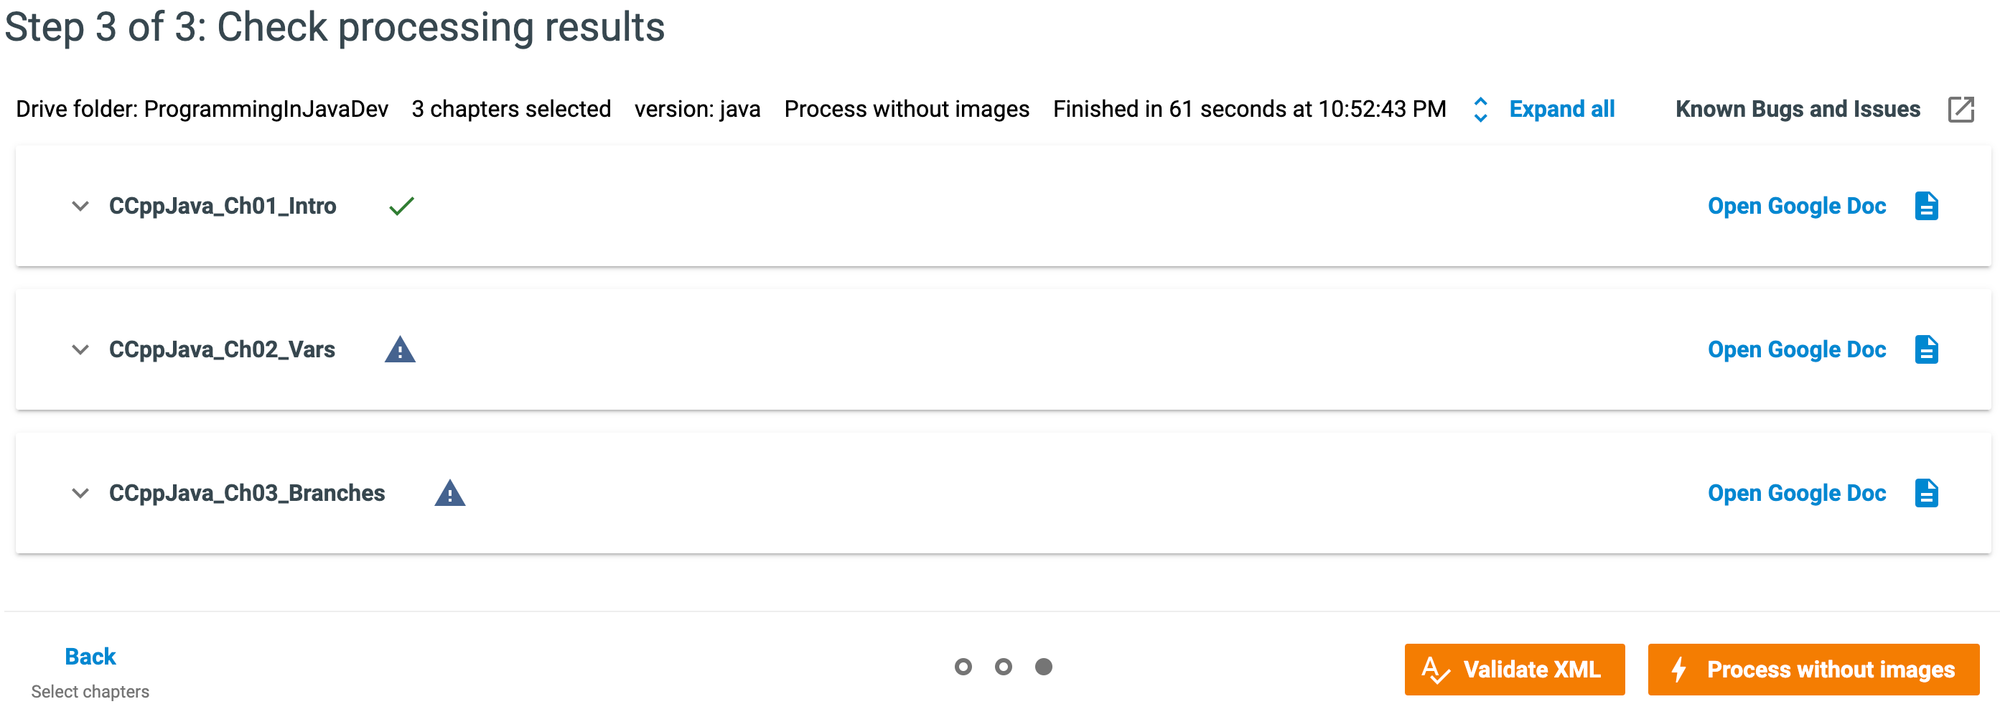
Task: Go Back to select chapters
Action: [90, 656]
